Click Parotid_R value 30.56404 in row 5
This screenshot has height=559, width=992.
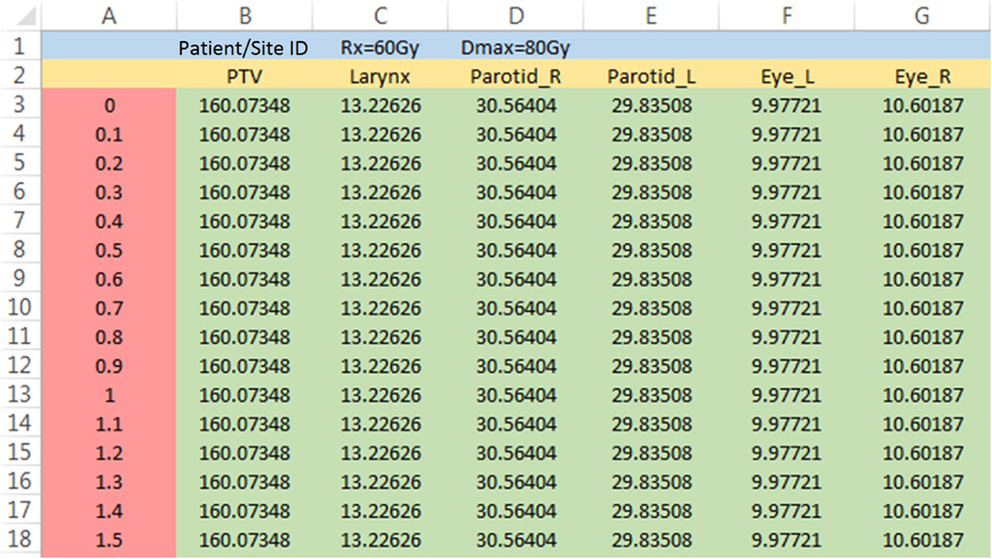tap(516, 163)
